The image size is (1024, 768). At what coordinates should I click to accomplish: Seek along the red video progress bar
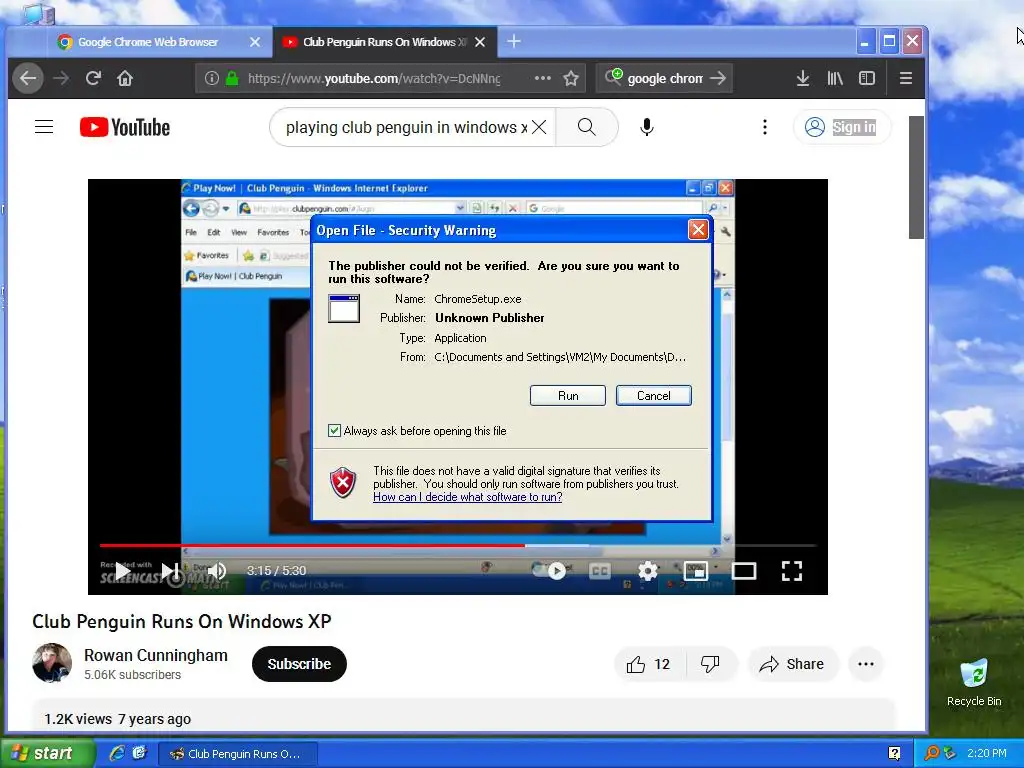[457, 545]
